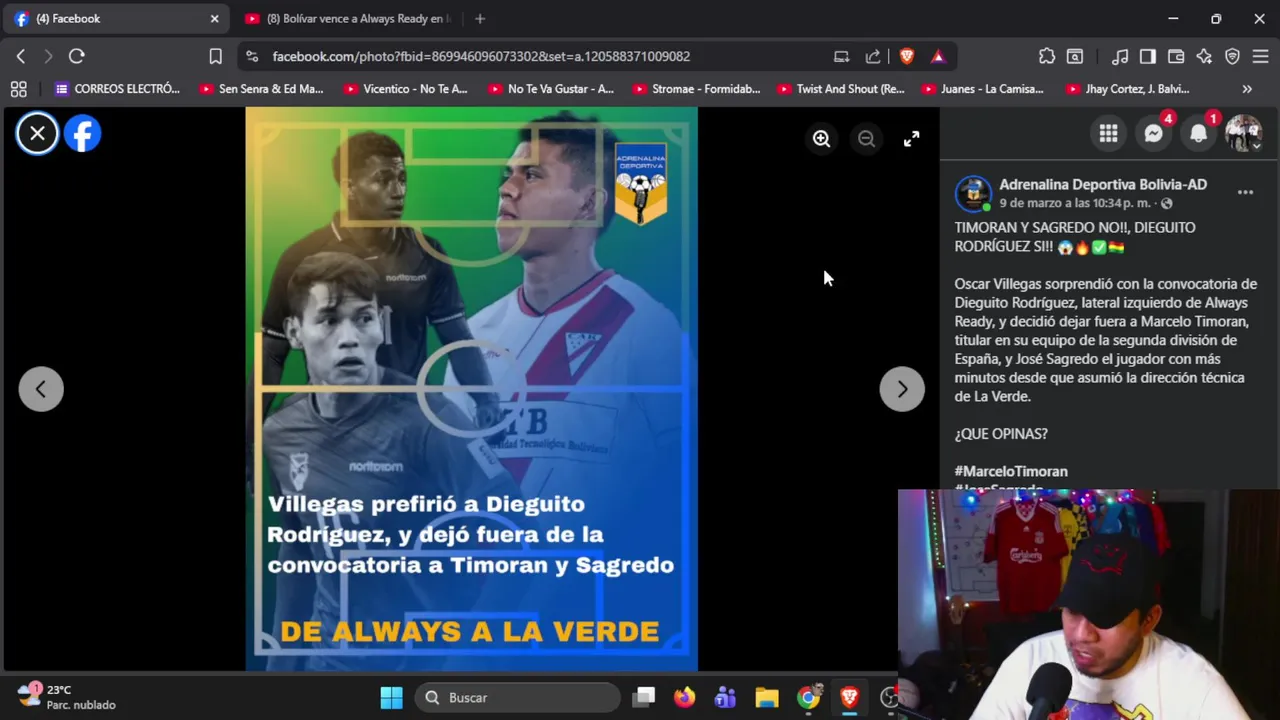Image resolution: width=1280 pixels, height=720 pixels.
Task: Open browser extensions menu
Action: [x=1046, y=56]
